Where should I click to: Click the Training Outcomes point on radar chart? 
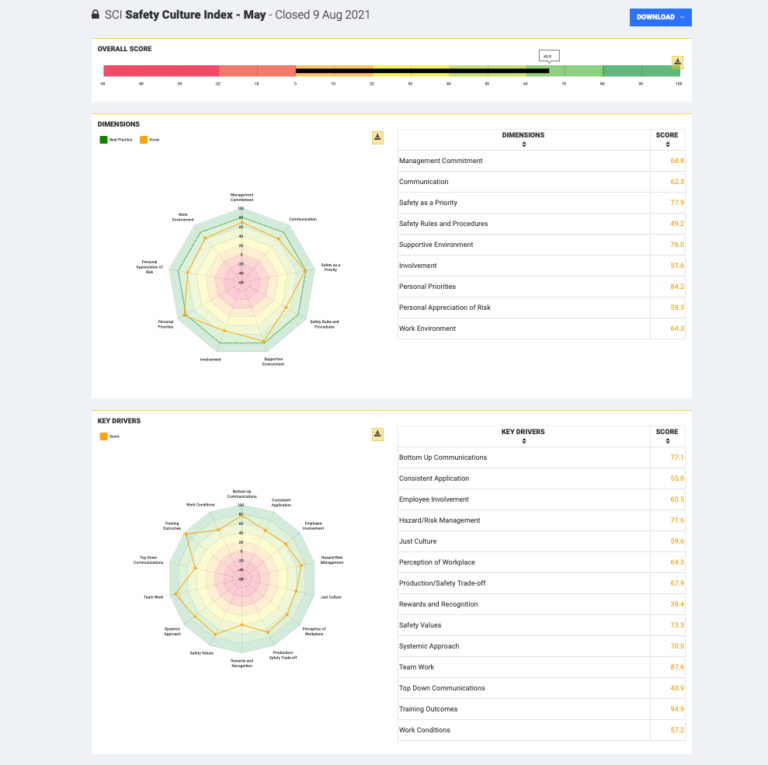[186, 534]
